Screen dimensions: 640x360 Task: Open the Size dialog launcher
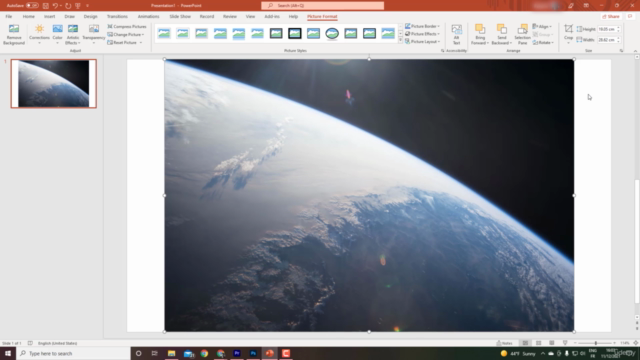[622, 51]
